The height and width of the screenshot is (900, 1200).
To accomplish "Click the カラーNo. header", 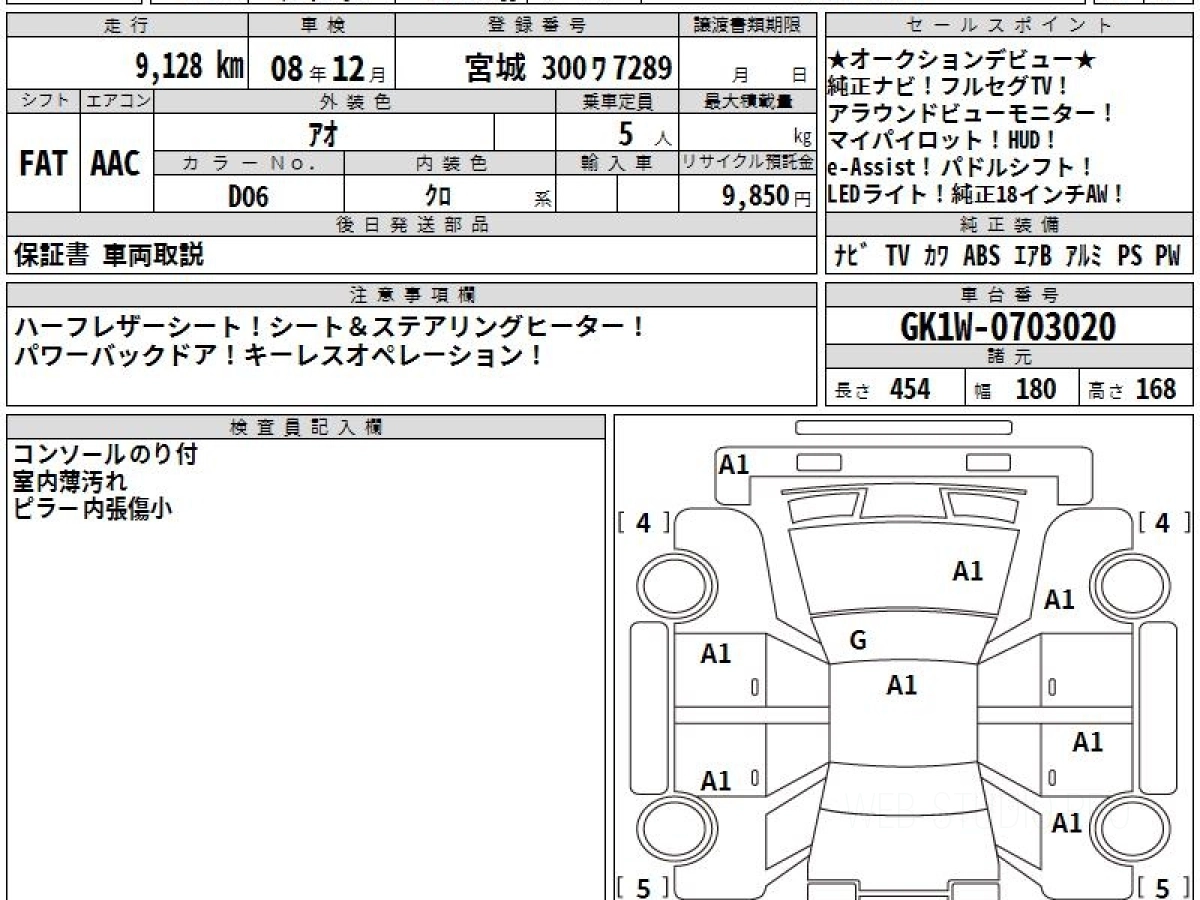I will [x=249, y=164].
